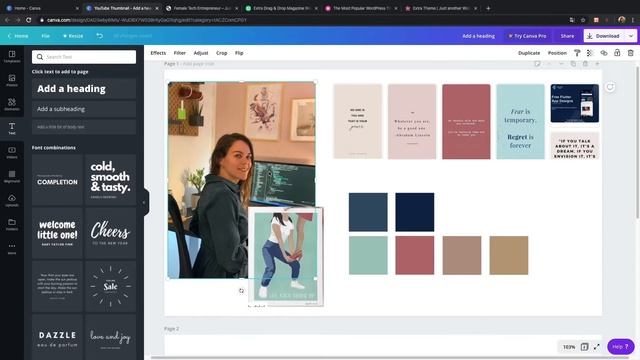The width and height of the screenshot is (640, 360).
Task: Click the rotate handle below the photo
Action: [241, 291]
